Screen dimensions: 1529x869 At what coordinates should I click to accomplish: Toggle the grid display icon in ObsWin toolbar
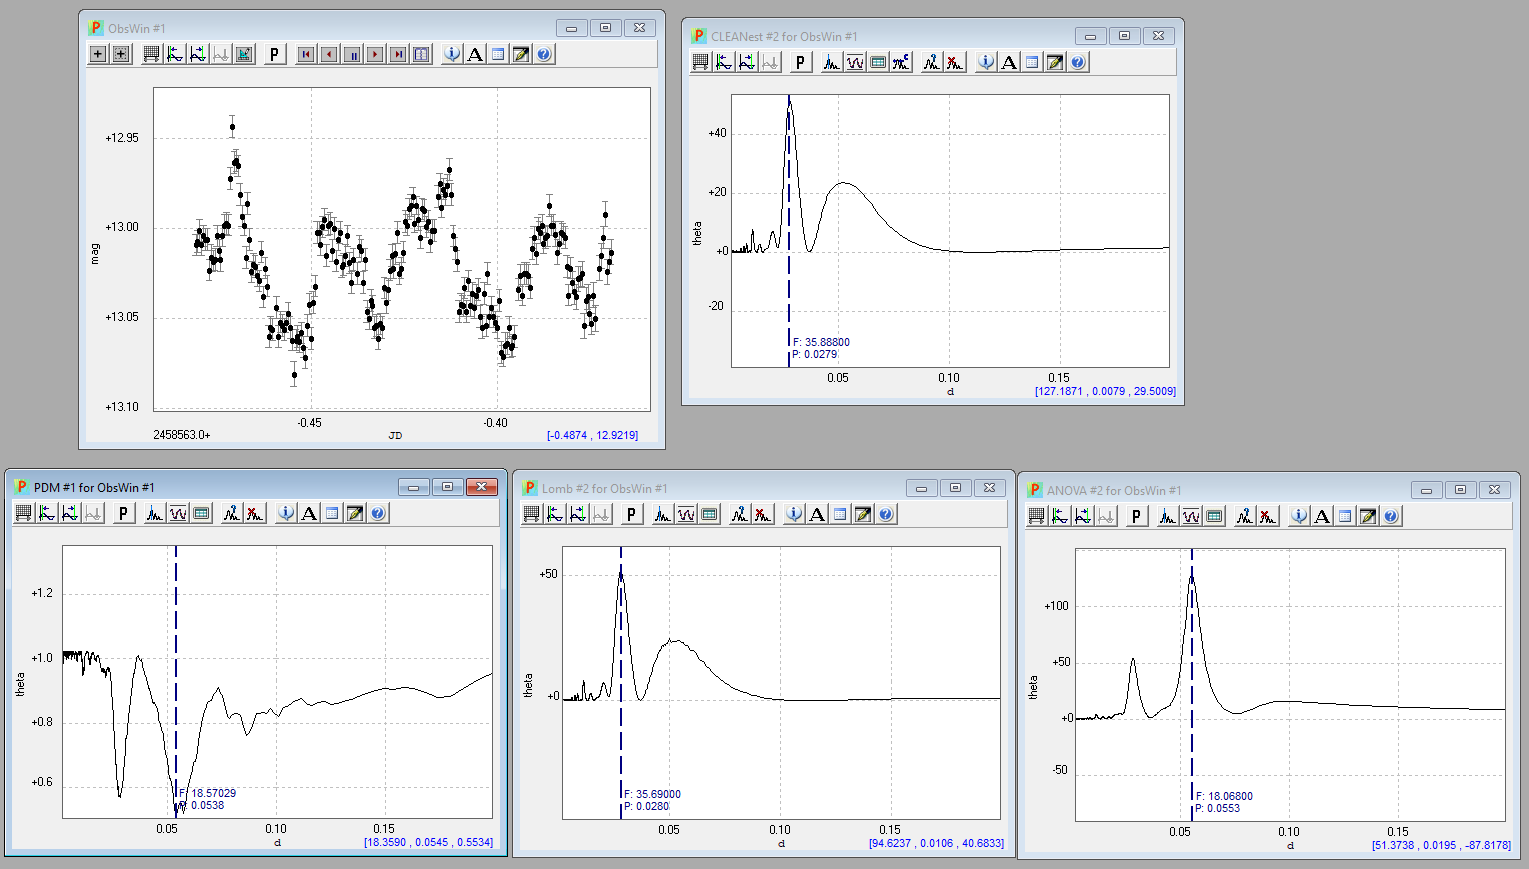coord(151,55)
